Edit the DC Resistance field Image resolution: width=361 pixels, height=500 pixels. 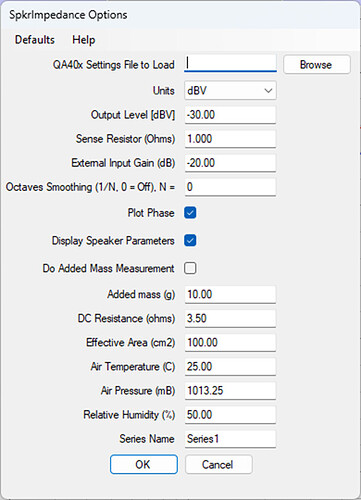pyautogui.click(x=230, y=318)
